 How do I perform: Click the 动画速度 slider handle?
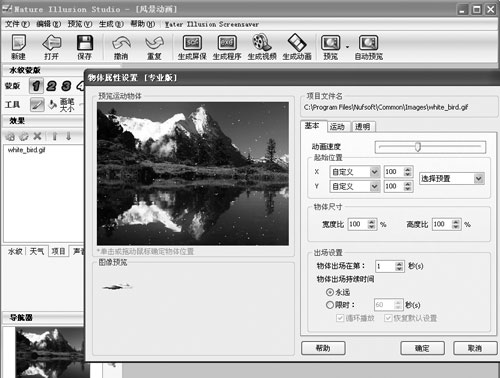click(418, 147)
